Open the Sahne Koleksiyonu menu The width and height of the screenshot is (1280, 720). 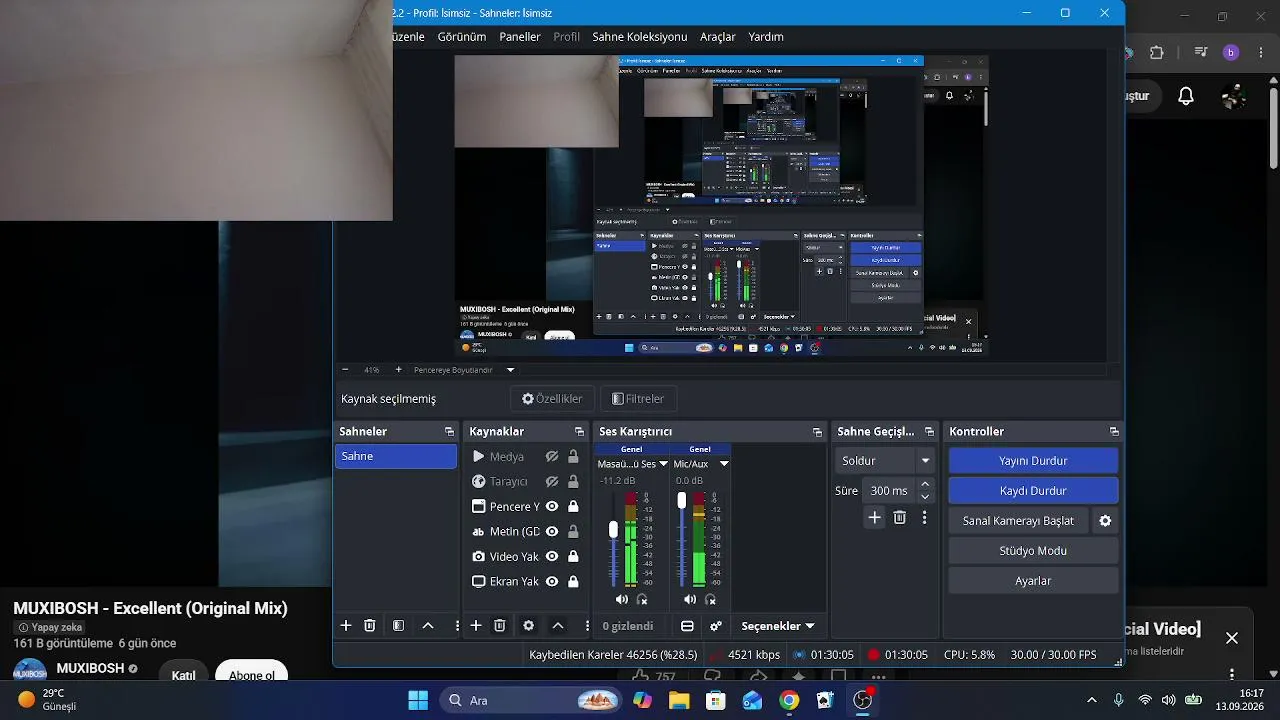tap(640, 37)
